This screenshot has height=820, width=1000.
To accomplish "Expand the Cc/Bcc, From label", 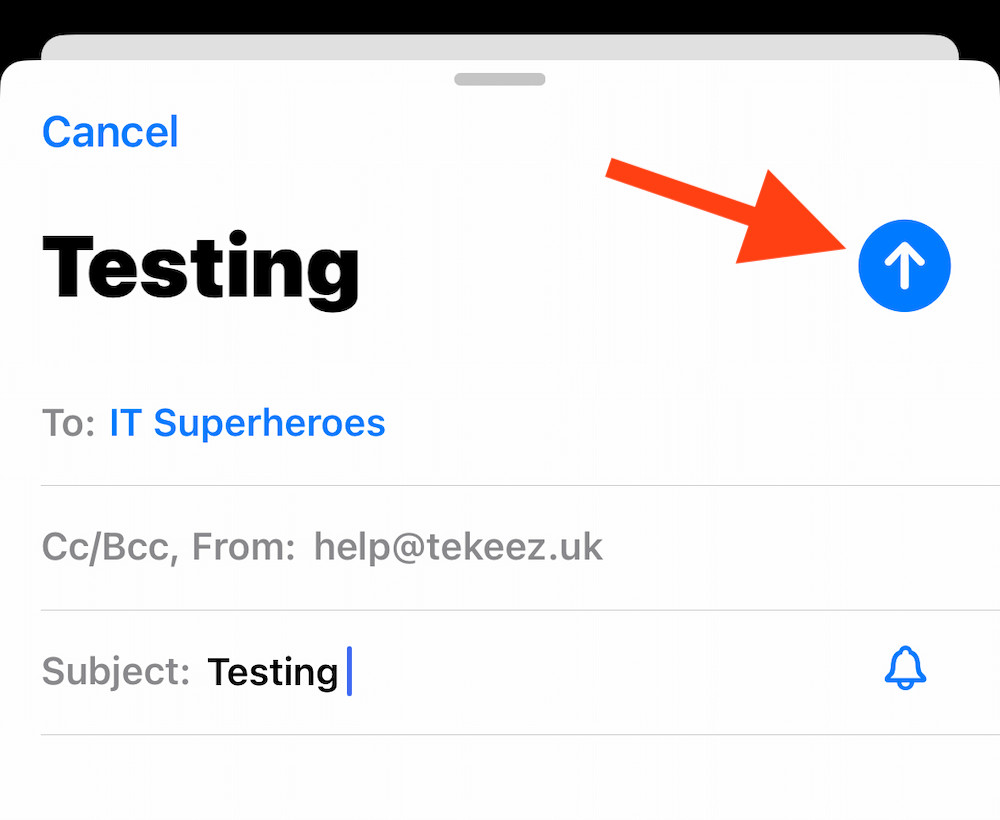I will click(x=168, y=547).
